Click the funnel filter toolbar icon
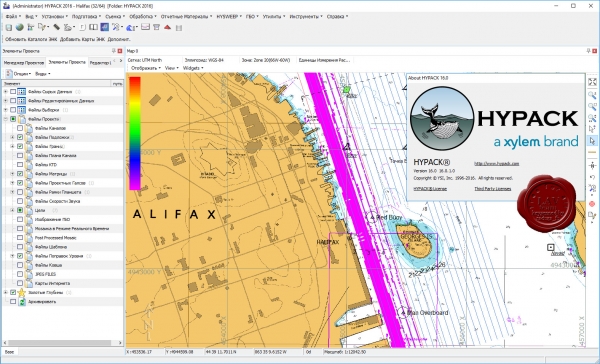The image size is (600, 364). tap(156, 27)
